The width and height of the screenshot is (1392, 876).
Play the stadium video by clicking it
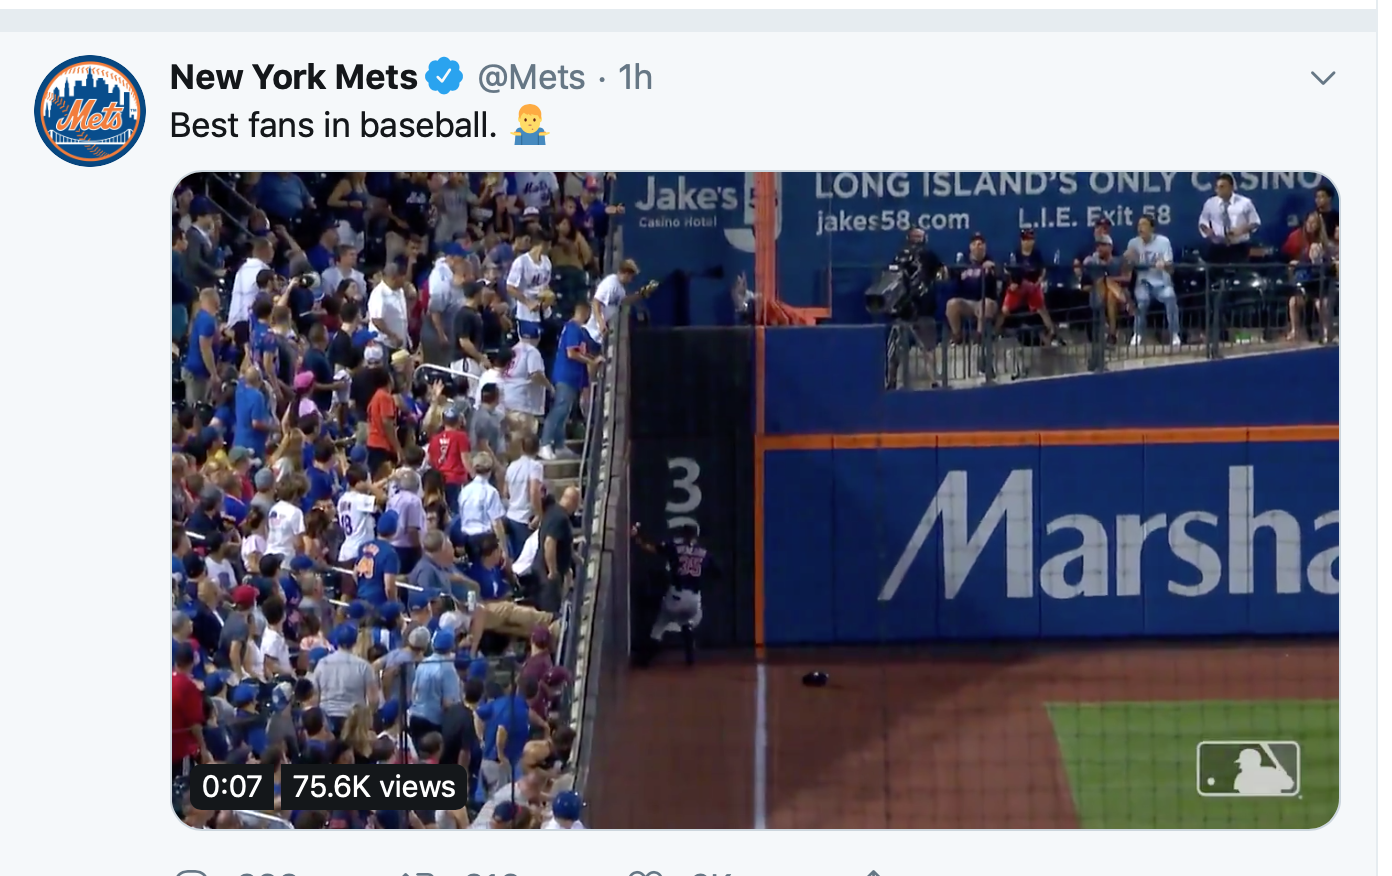click(x=757, y=490)
